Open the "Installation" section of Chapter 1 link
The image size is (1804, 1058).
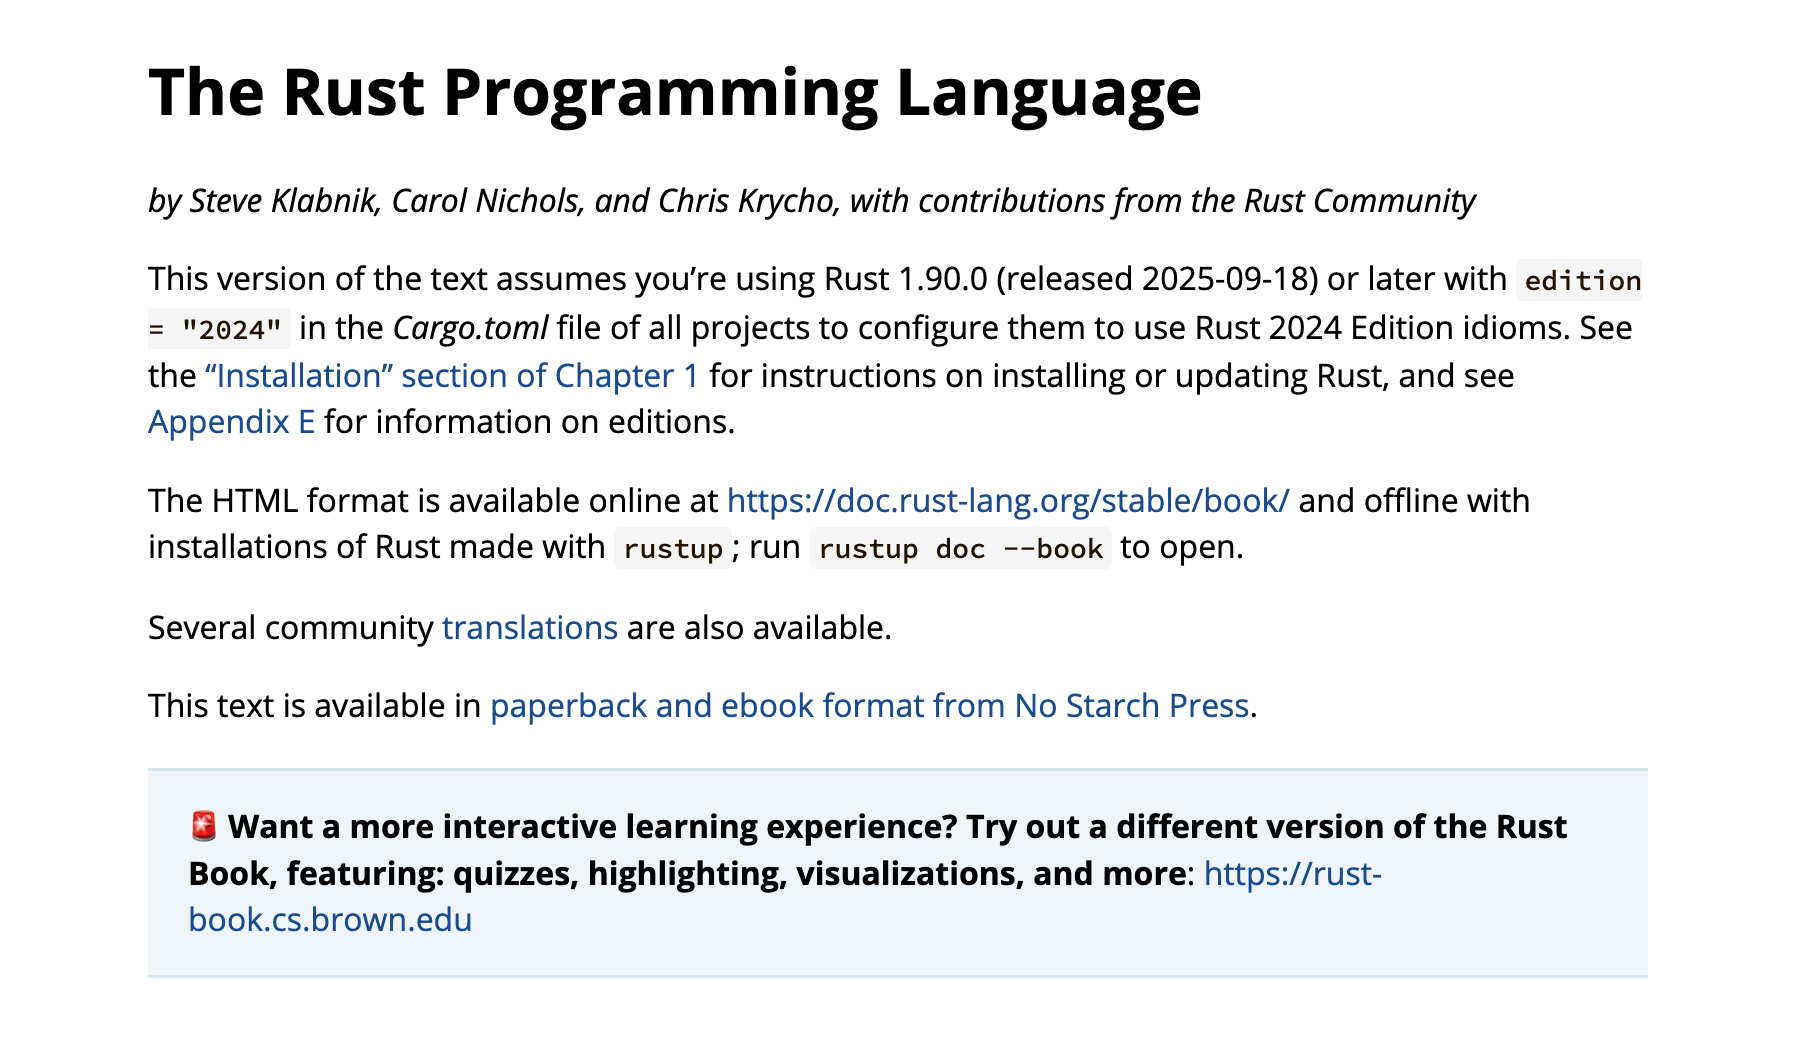pos(452,376)
